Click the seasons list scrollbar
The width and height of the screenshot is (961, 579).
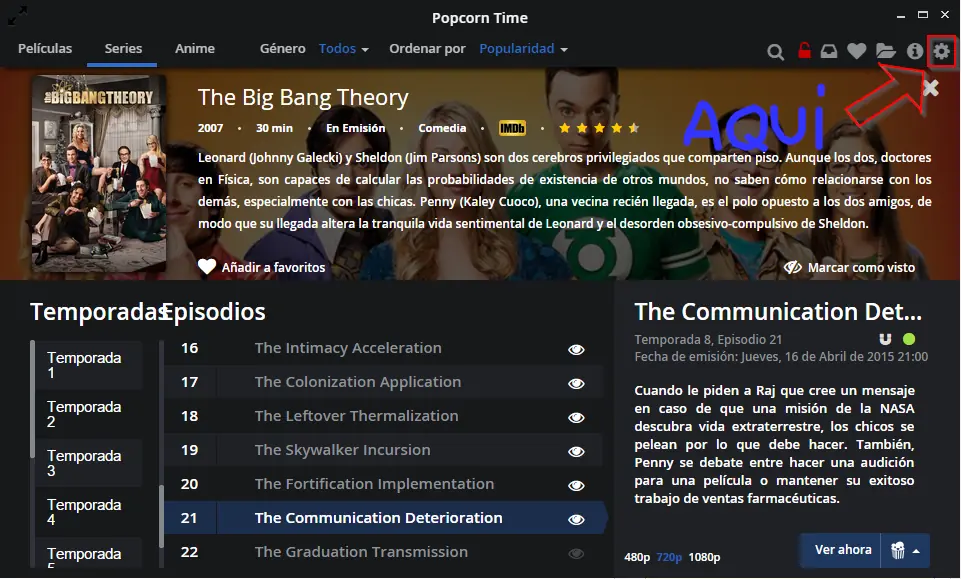click(32, 399)
